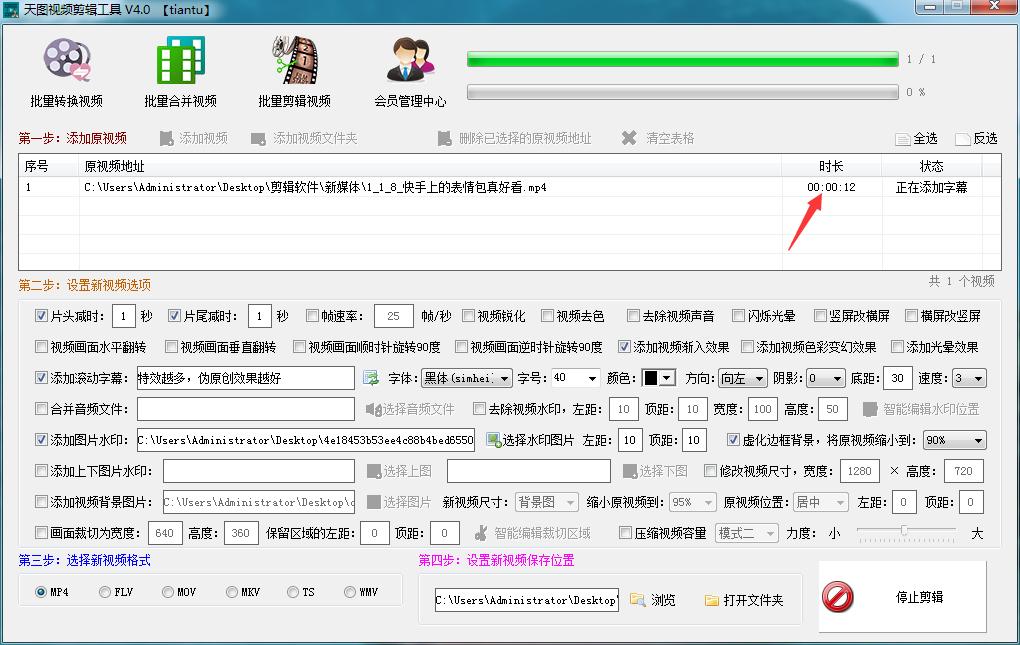Toggle the 虚化边框背景 checkbox
This screenshot has height=645, width=1020.
(x=733, y=440)
